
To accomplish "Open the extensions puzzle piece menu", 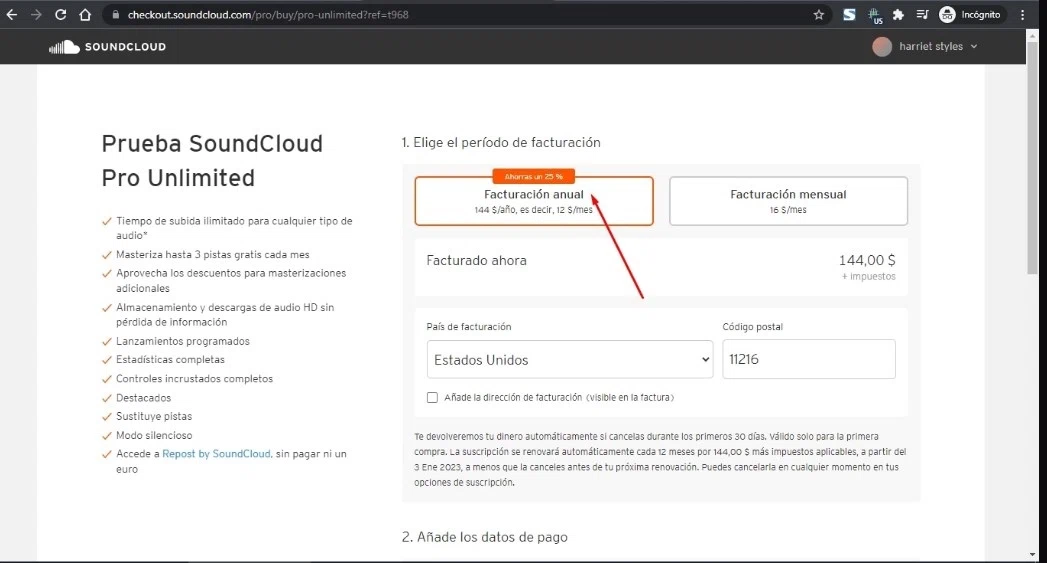I will pos(898,15).
